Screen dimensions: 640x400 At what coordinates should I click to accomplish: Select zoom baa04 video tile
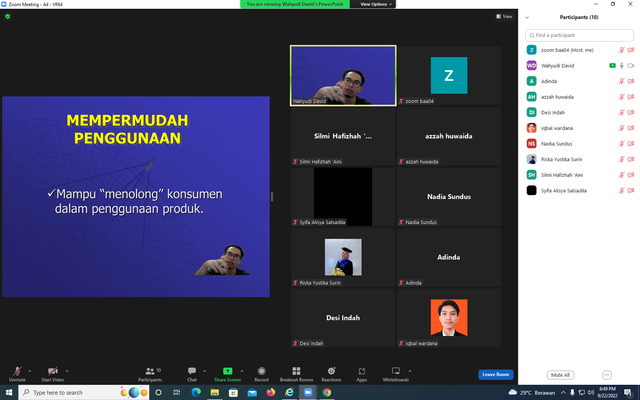(x=449, y=76)
